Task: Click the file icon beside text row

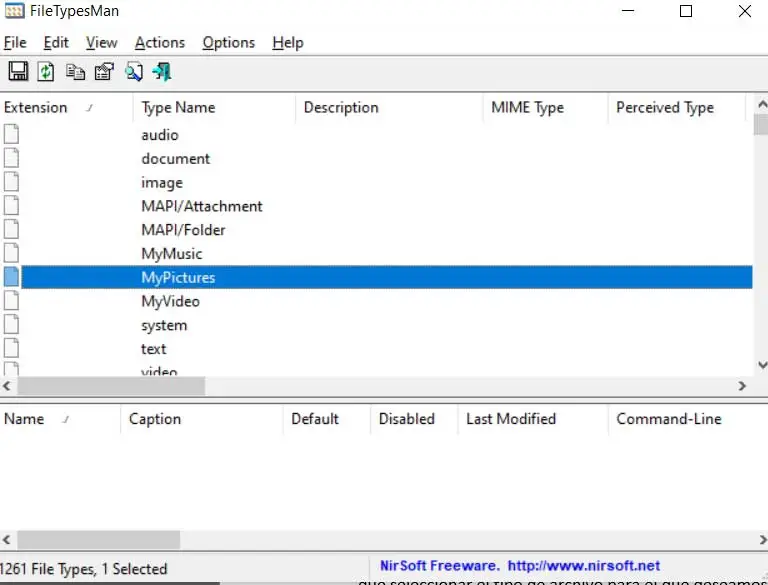Action: pos(11,348)
